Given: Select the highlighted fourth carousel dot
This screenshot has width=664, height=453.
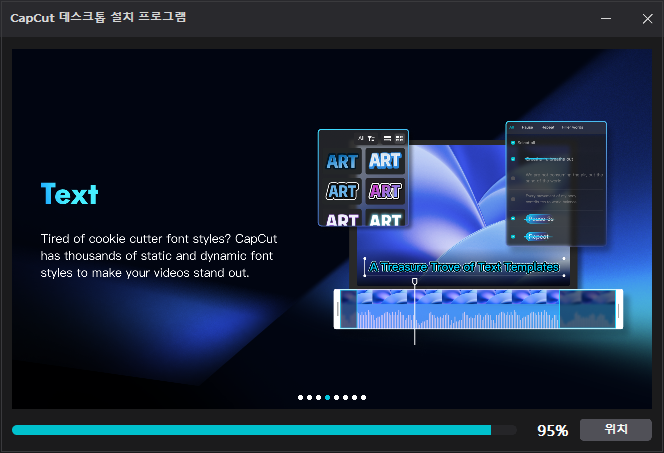Looking at the screenshot, I should (x=327, y=398).
